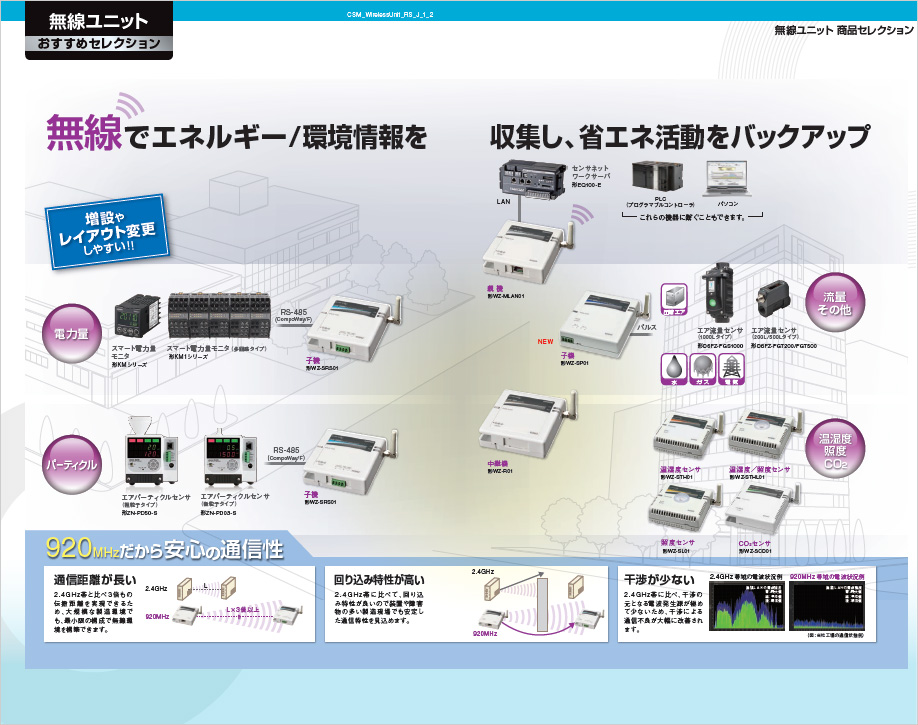
Task: Click the KM1 series multi-circuit power monitor image
Action: pos(221,316)
